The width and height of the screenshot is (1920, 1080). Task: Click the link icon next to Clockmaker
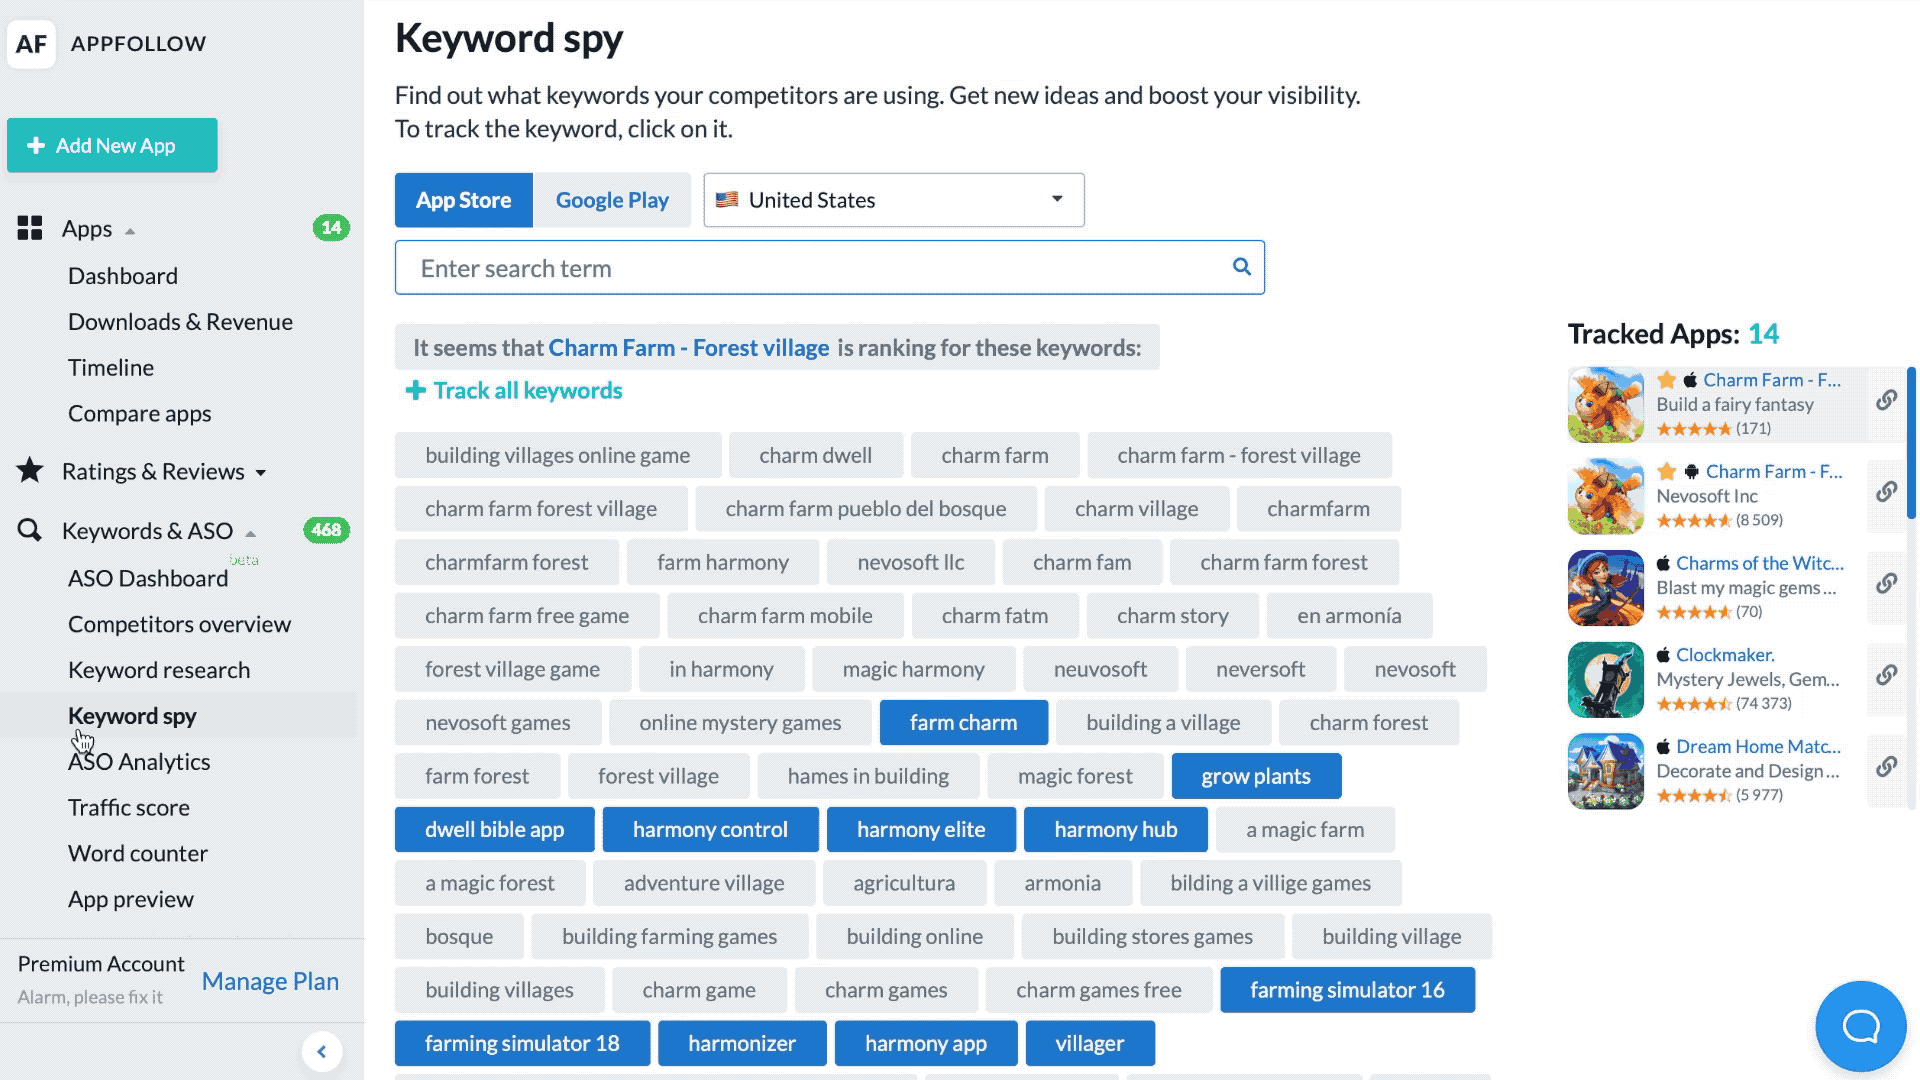click(x=1886, y=675)
